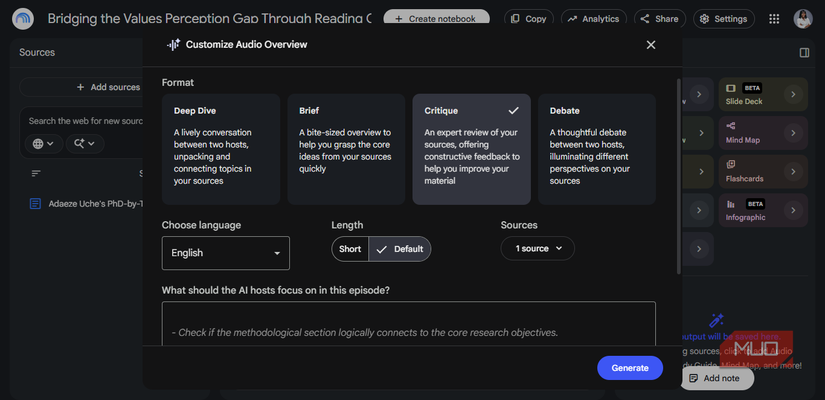Select the Critique format card

pos(471,149)
